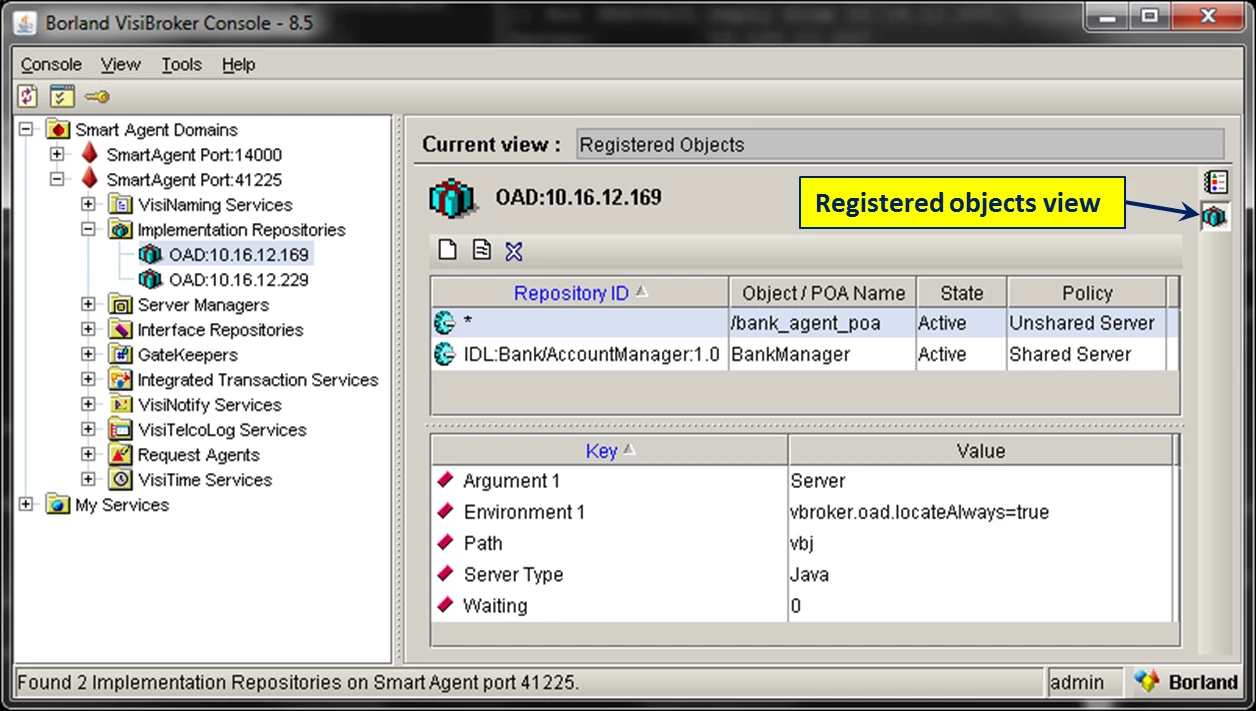Image resolution: width=1256 pixels, height=711 pixels.
Task: Open the View menu
Action: pos(121,64)
